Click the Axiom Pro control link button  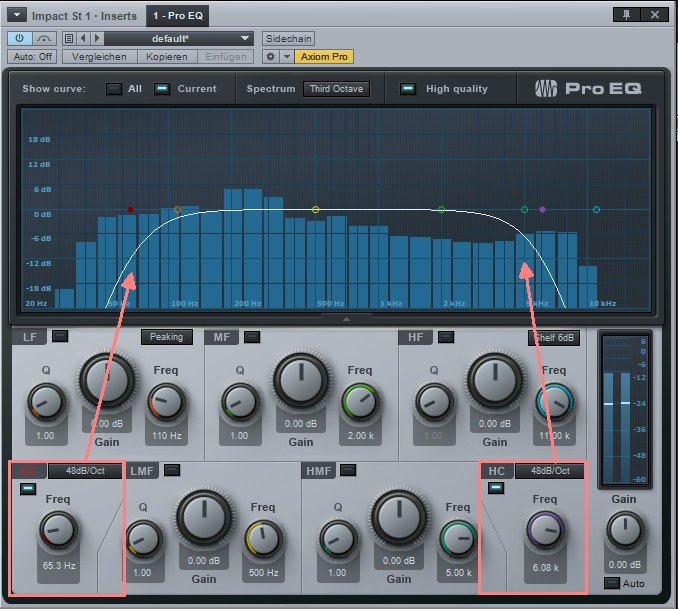[x=324, y=57]
